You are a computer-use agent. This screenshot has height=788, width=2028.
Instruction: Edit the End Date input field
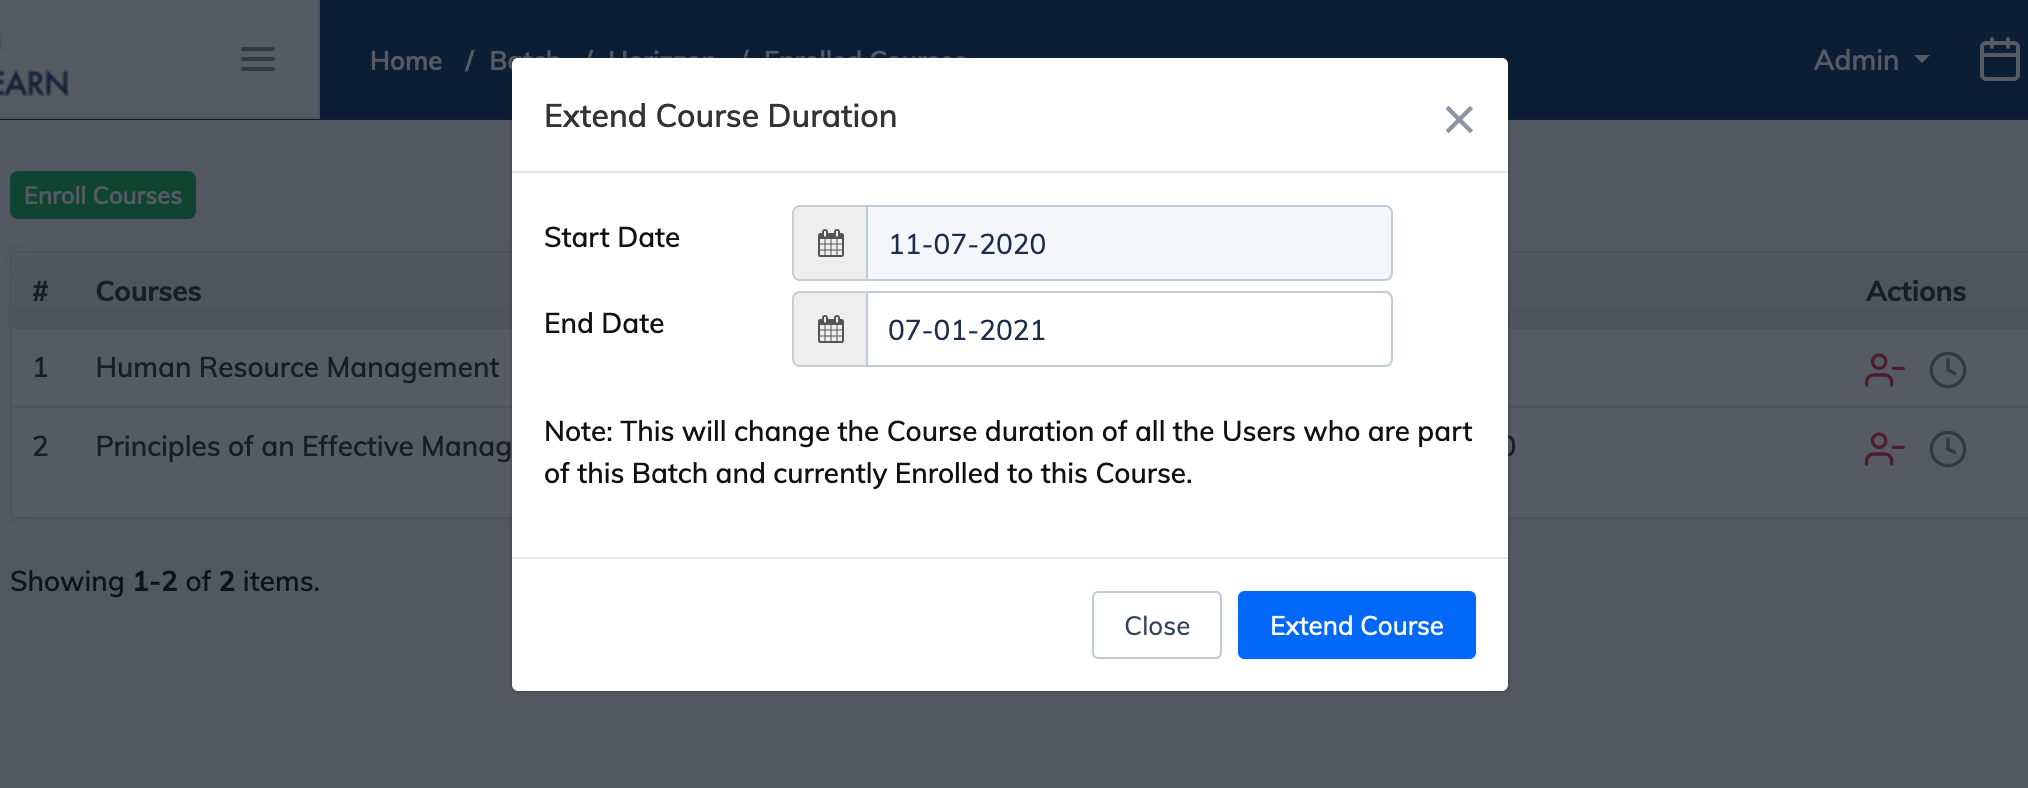[x=1128, y=329]
